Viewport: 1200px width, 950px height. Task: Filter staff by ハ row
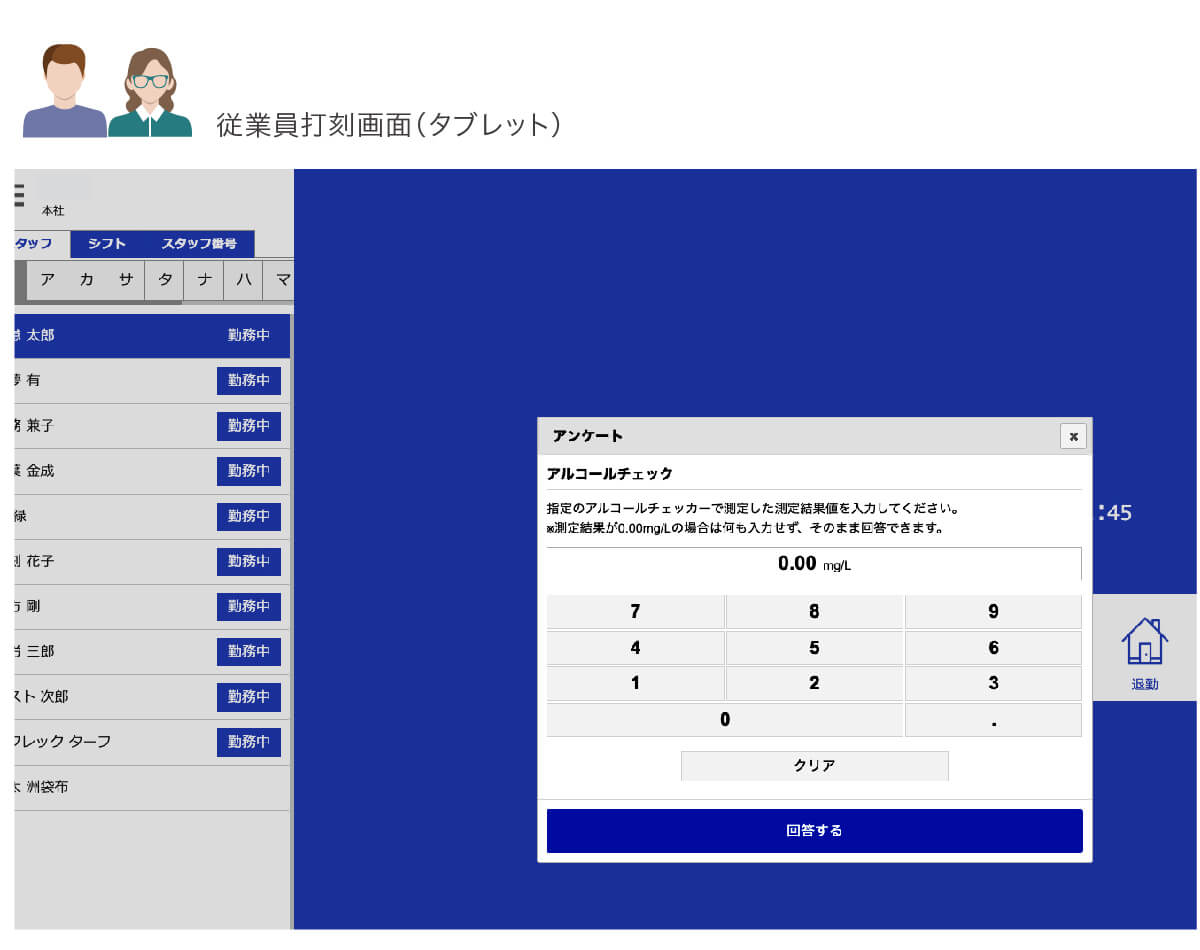pyautogui.click(x=243, y=280)
